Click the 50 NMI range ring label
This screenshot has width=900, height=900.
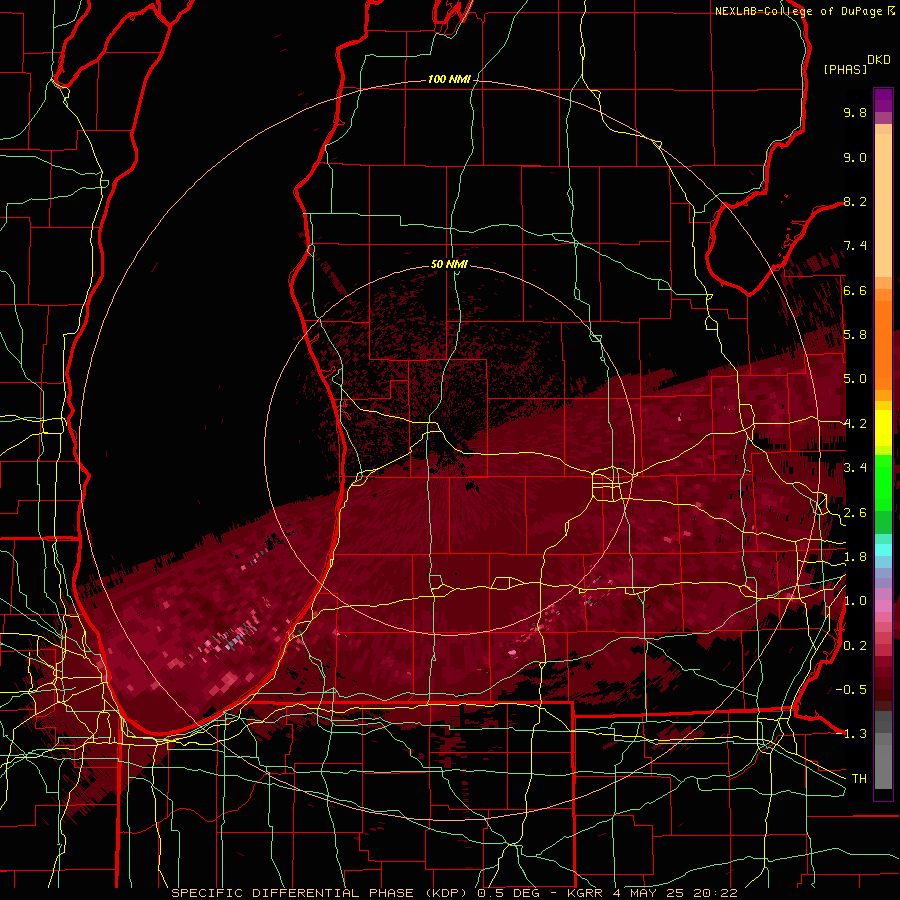click(x=449, y=264)
